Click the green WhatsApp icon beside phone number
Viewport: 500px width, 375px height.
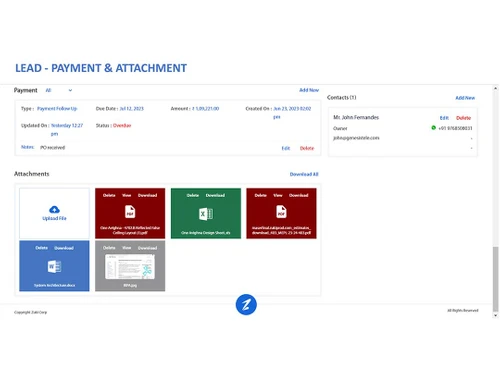click(x=433, y=128)
